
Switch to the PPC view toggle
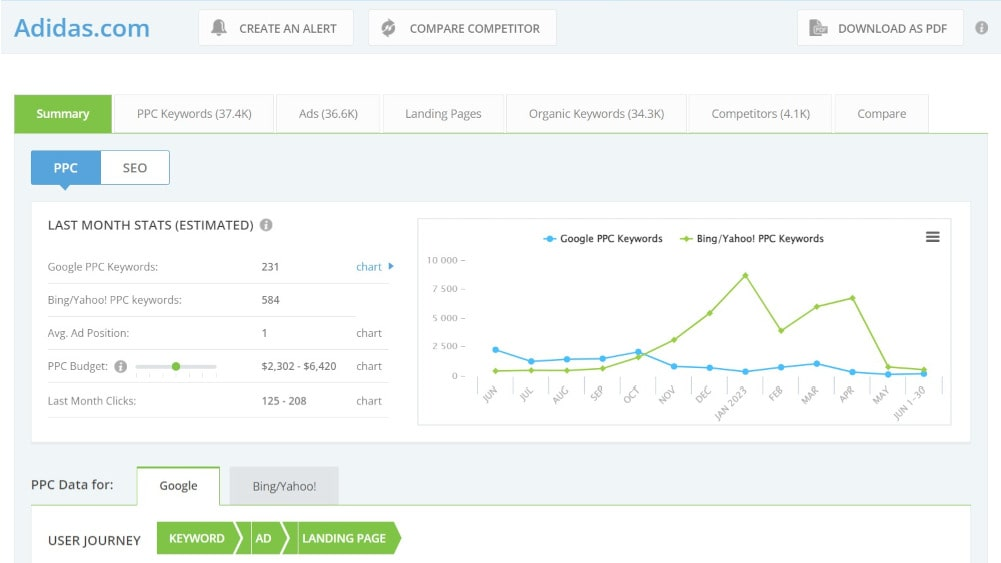(x=66, y=168)
